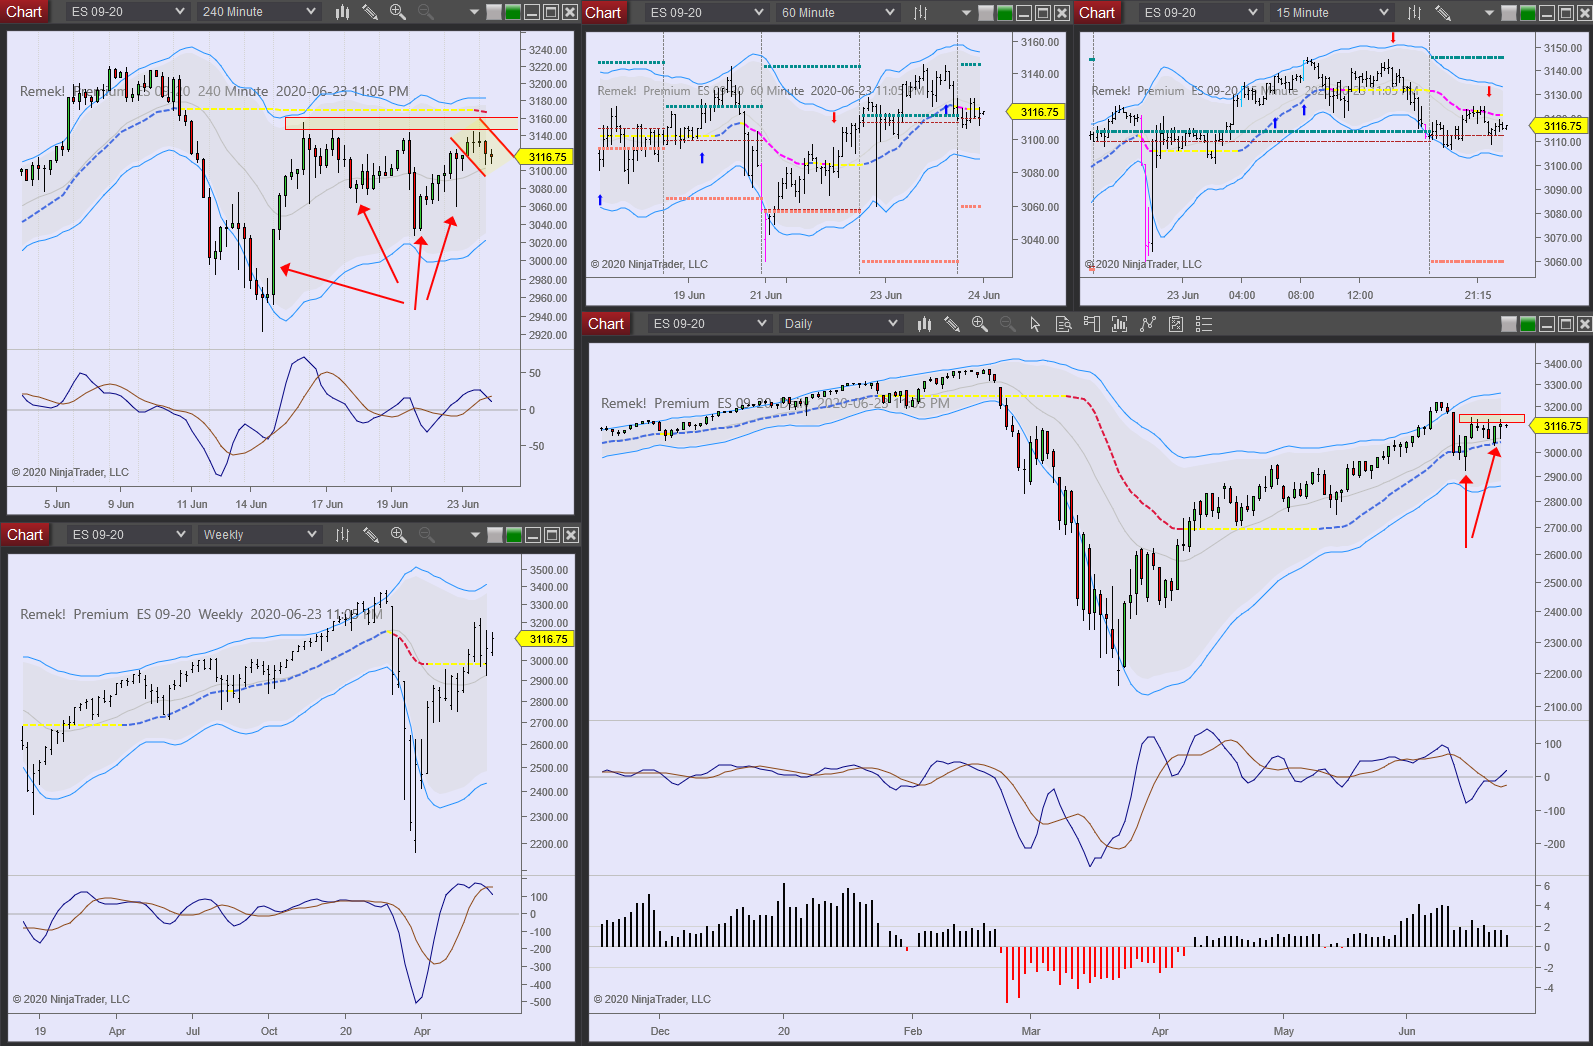Viewport: 1593px width, 1046px height.
Task: Pick the gray instrument link square in Daily chart
Action: (1509, 324)
